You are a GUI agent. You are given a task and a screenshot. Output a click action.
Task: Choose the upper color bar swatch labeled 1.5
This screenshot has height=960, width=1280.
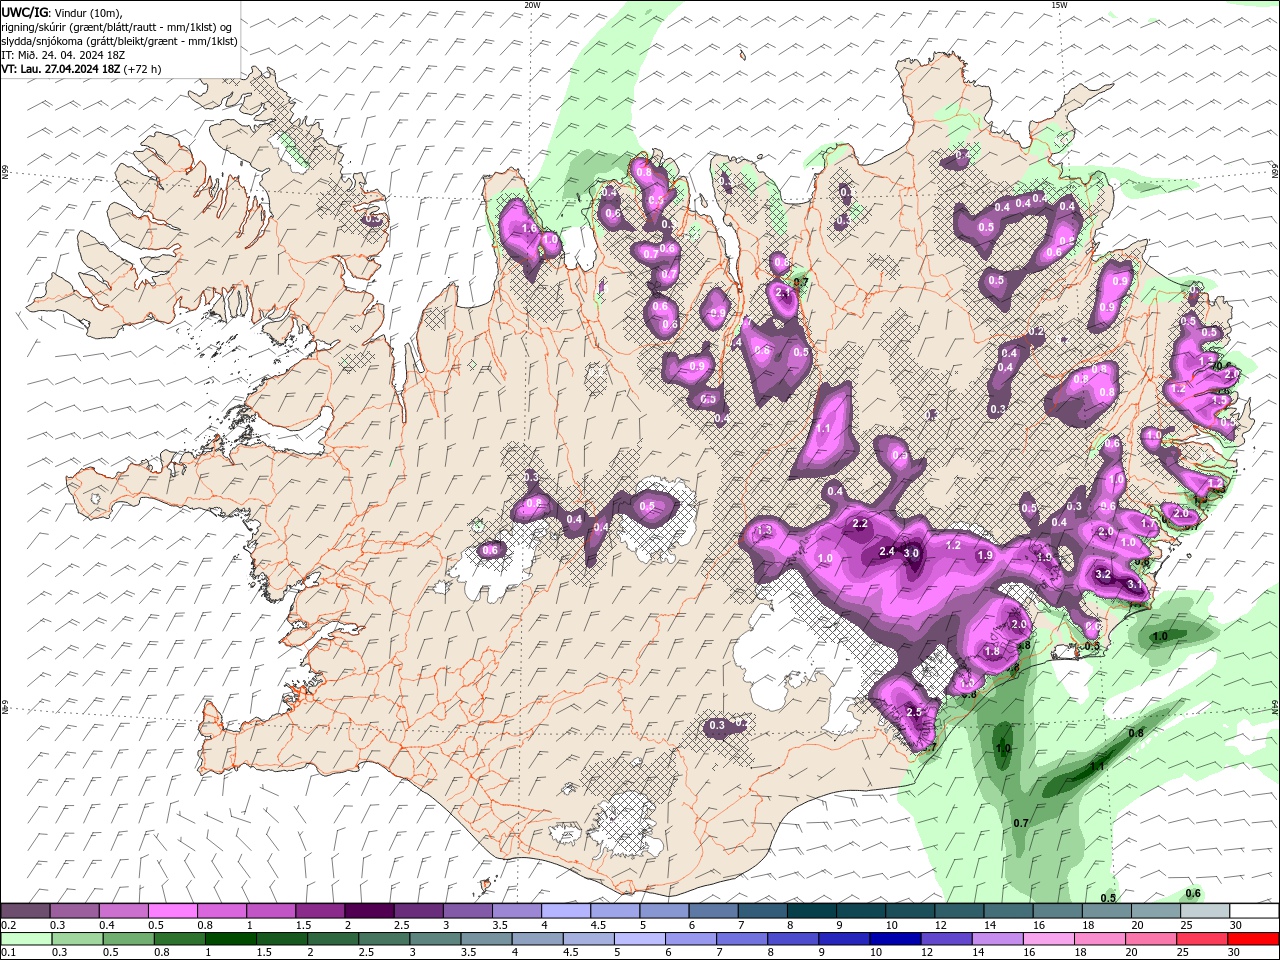click(x=320, y=911)
